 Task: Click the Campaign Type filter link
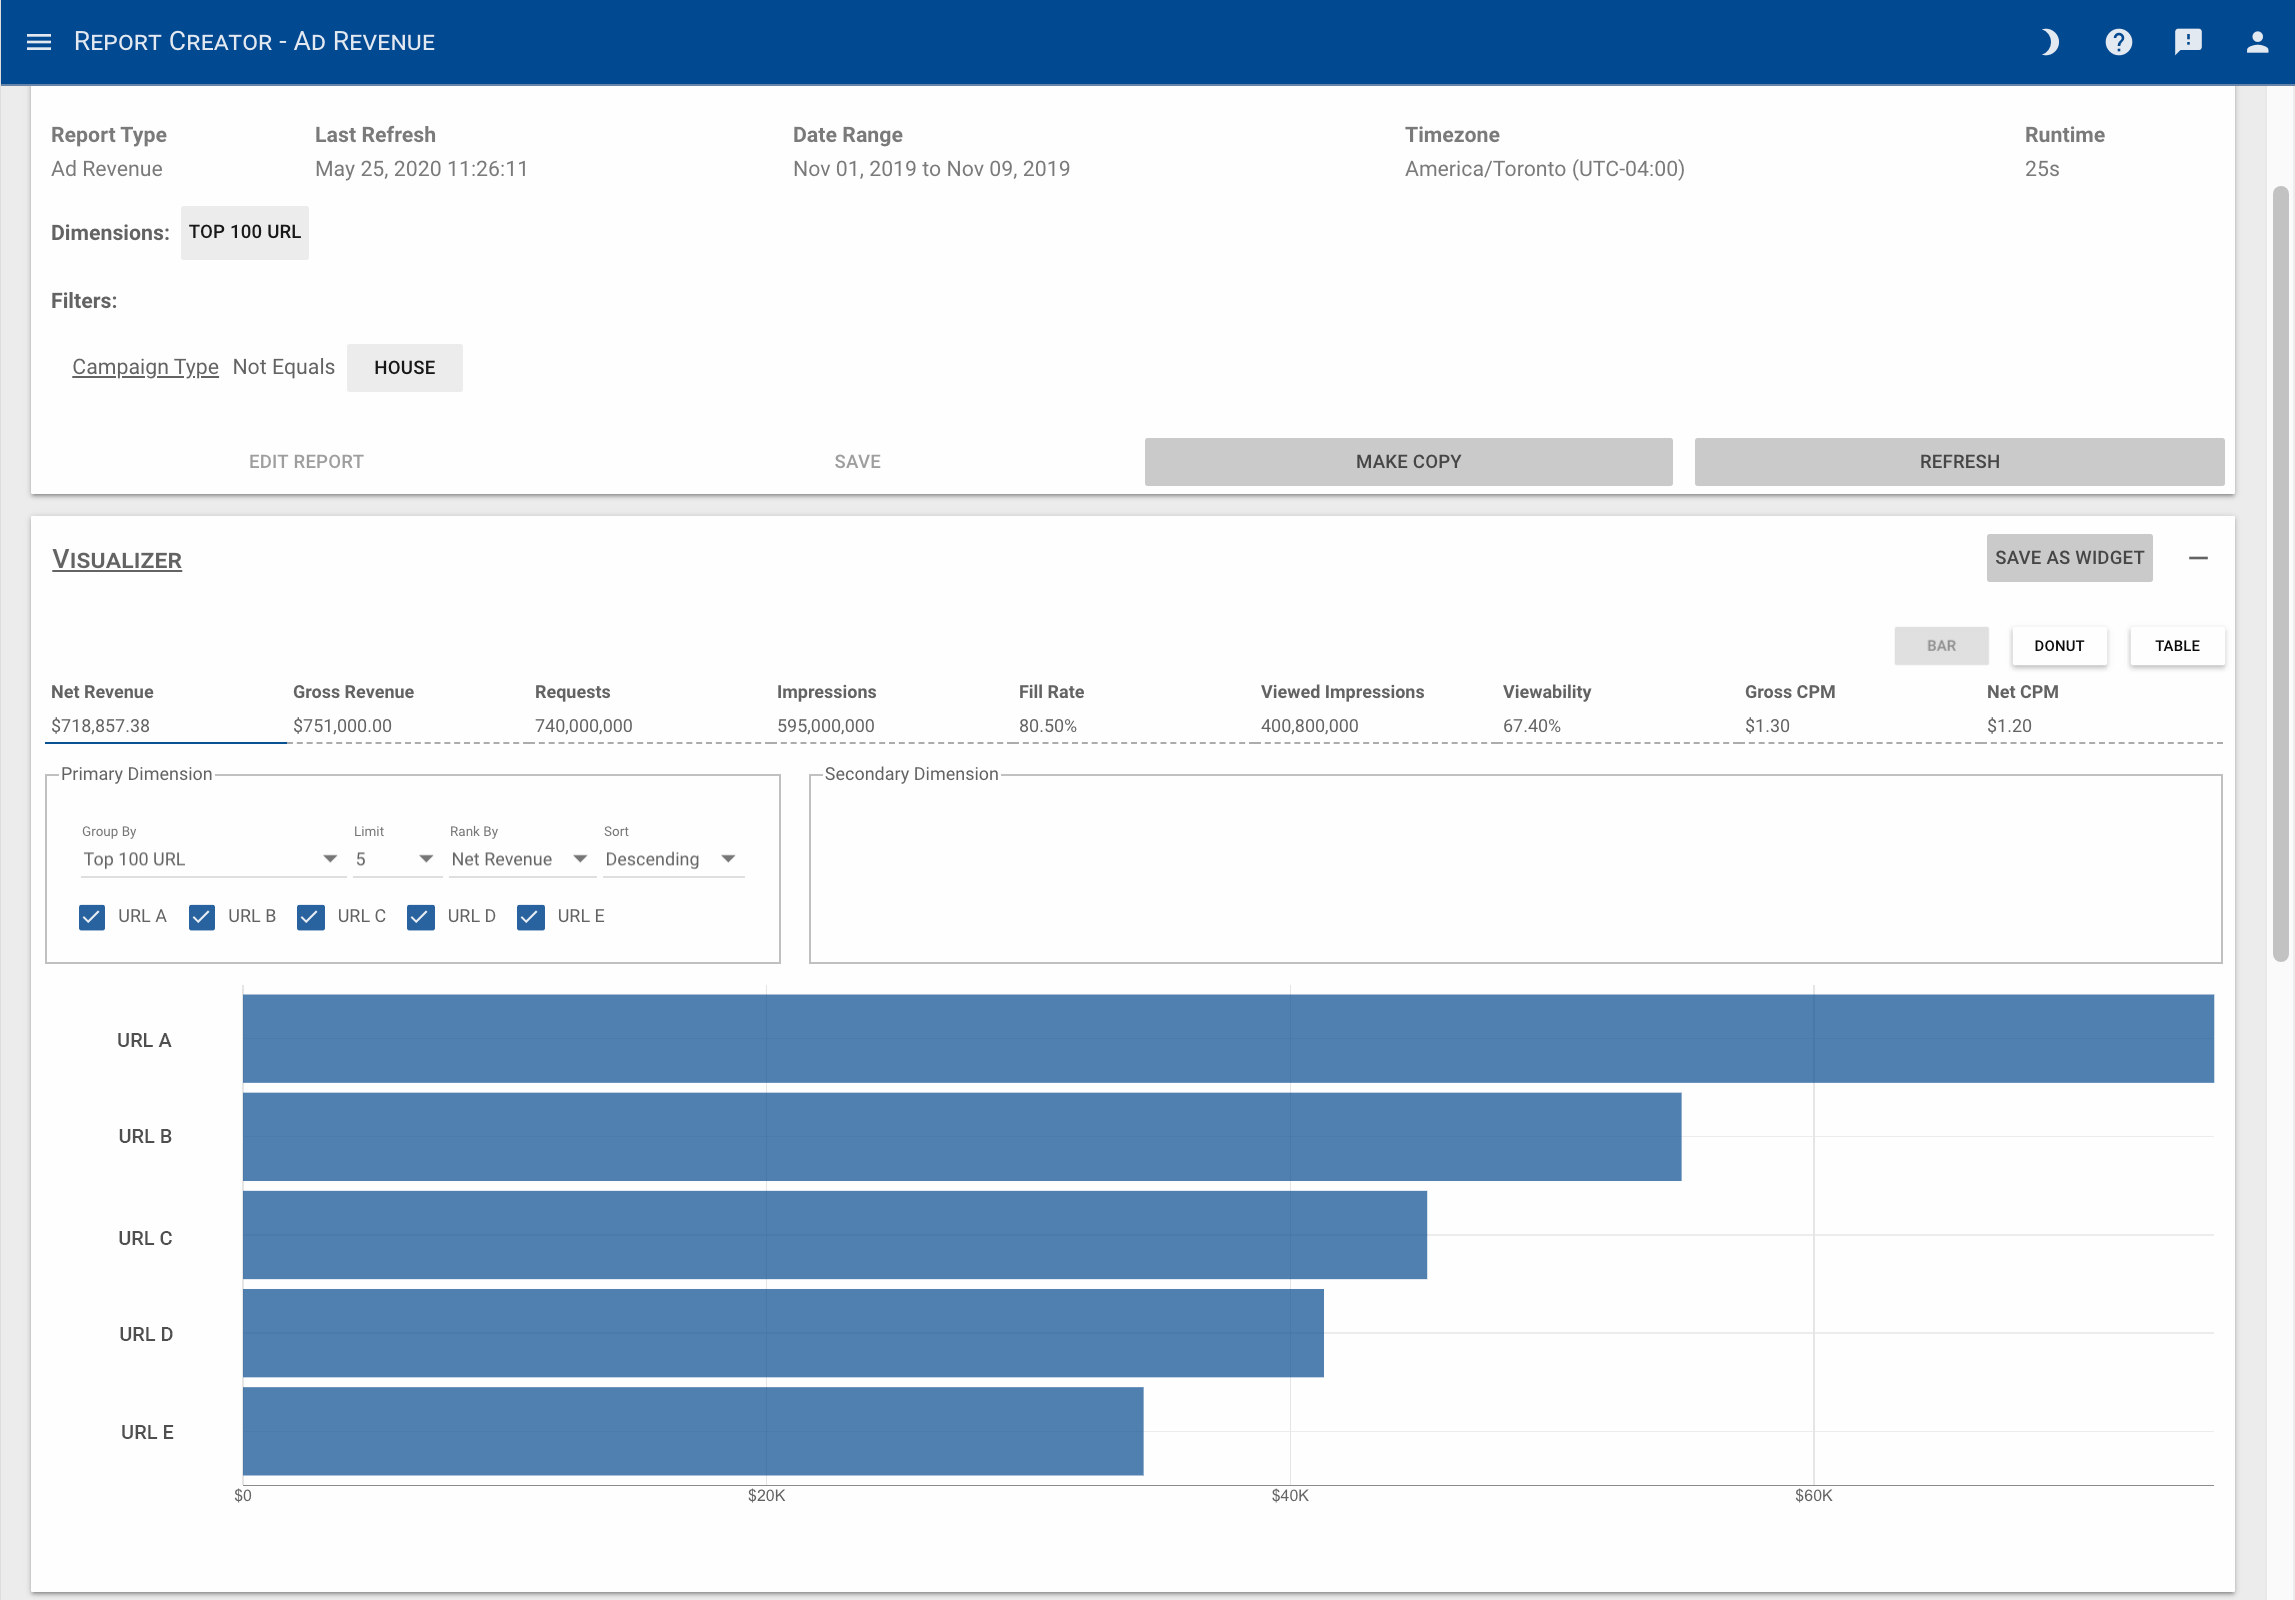pos(145,367)
